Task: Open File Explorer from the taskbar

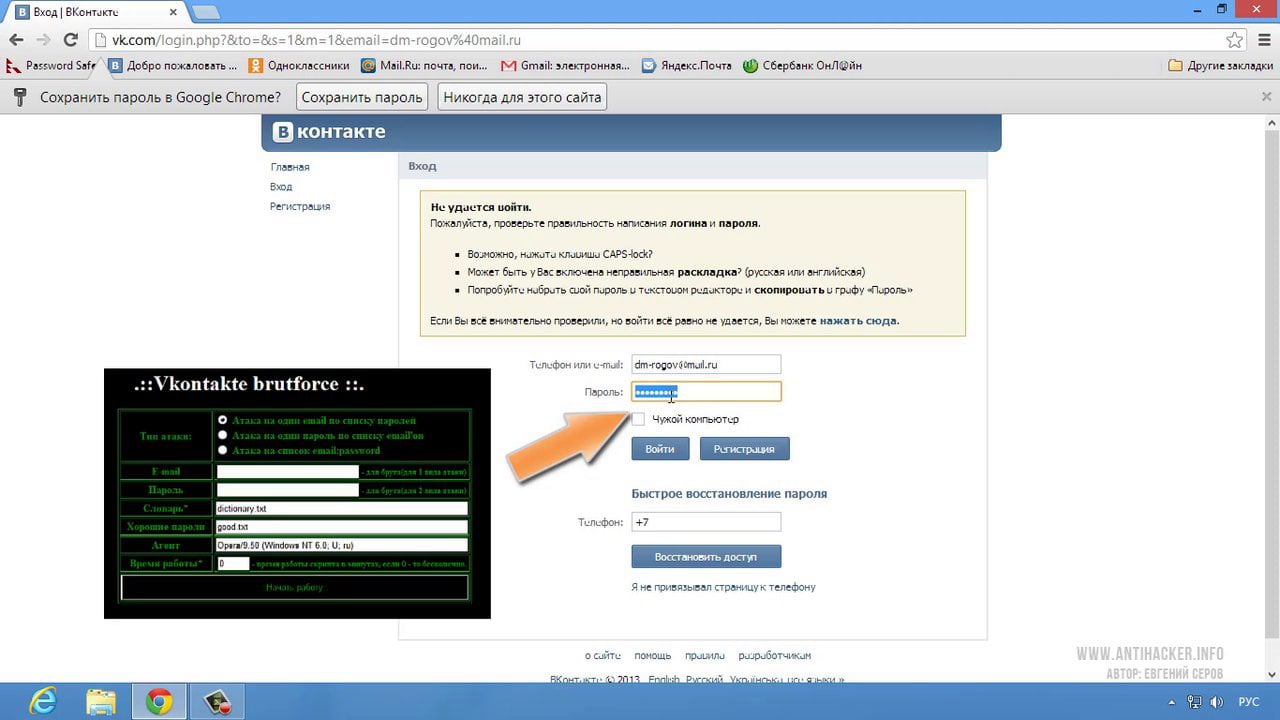Action: (x=100, y=702)
